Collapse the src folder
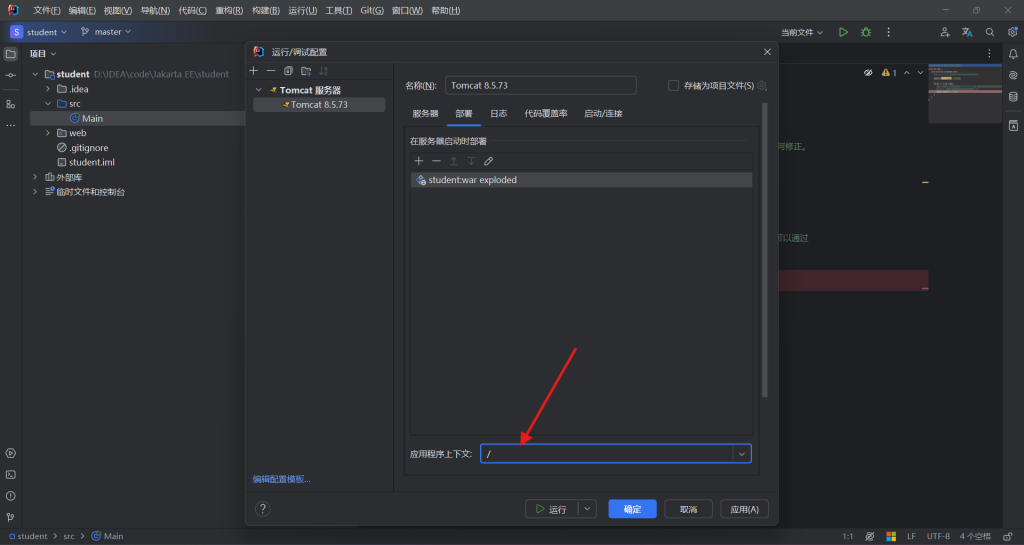The height and width of the screenshot is (545, 1024). 48,104
